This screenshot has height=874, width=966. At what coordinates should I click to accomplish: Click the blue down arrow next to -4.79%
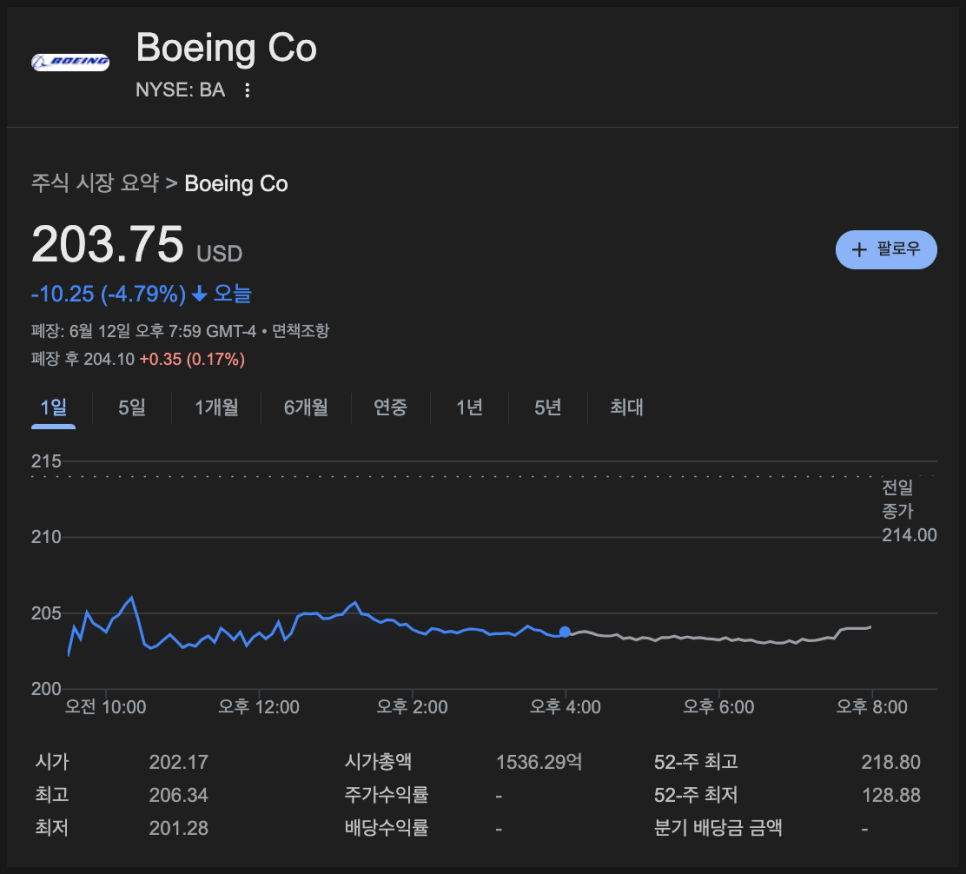tap(199, 294)
